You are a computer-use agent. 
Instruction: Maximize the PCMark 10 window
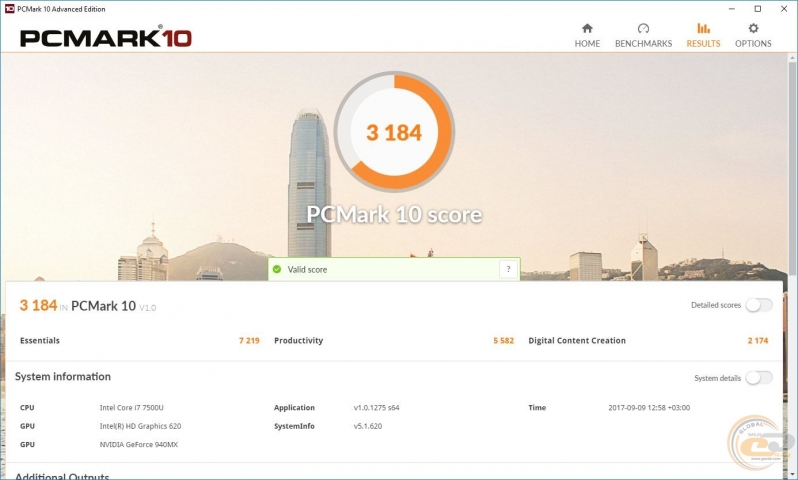tap(758, 9)
